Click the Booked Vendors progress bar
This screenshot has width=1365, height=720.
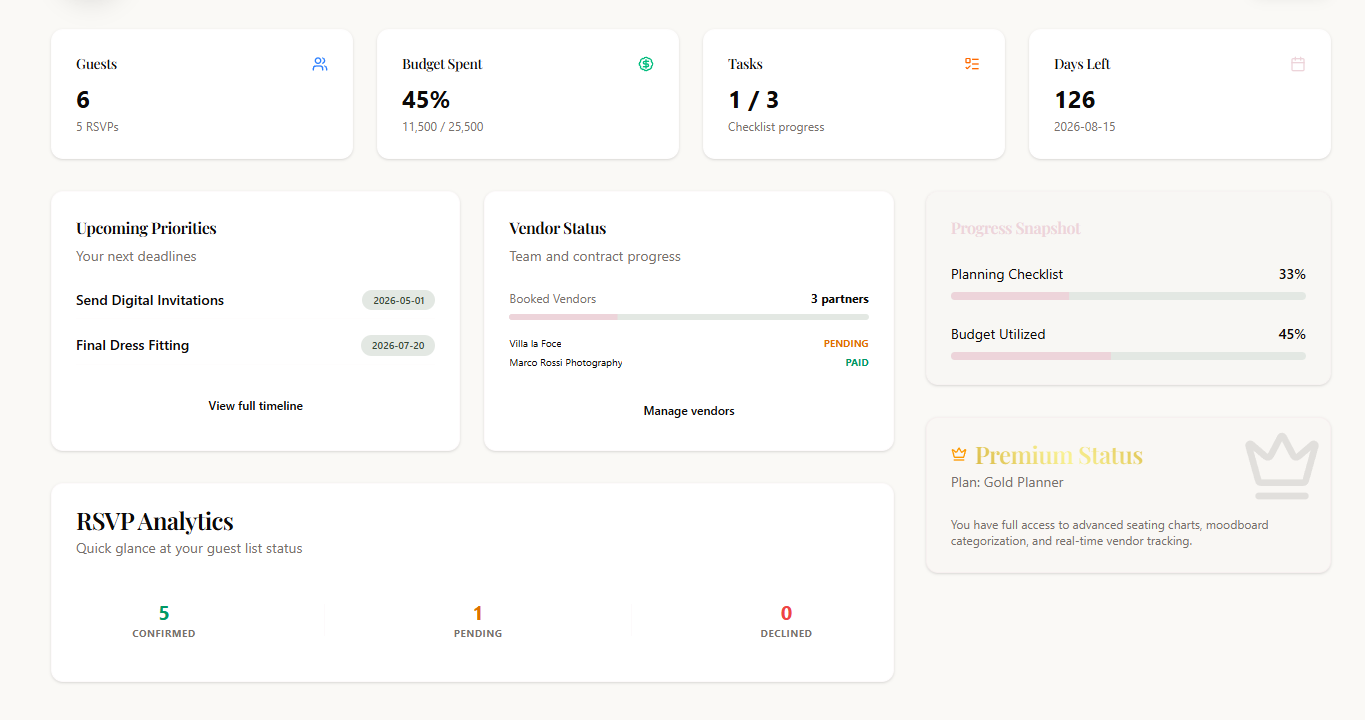(x=688, y=316)
